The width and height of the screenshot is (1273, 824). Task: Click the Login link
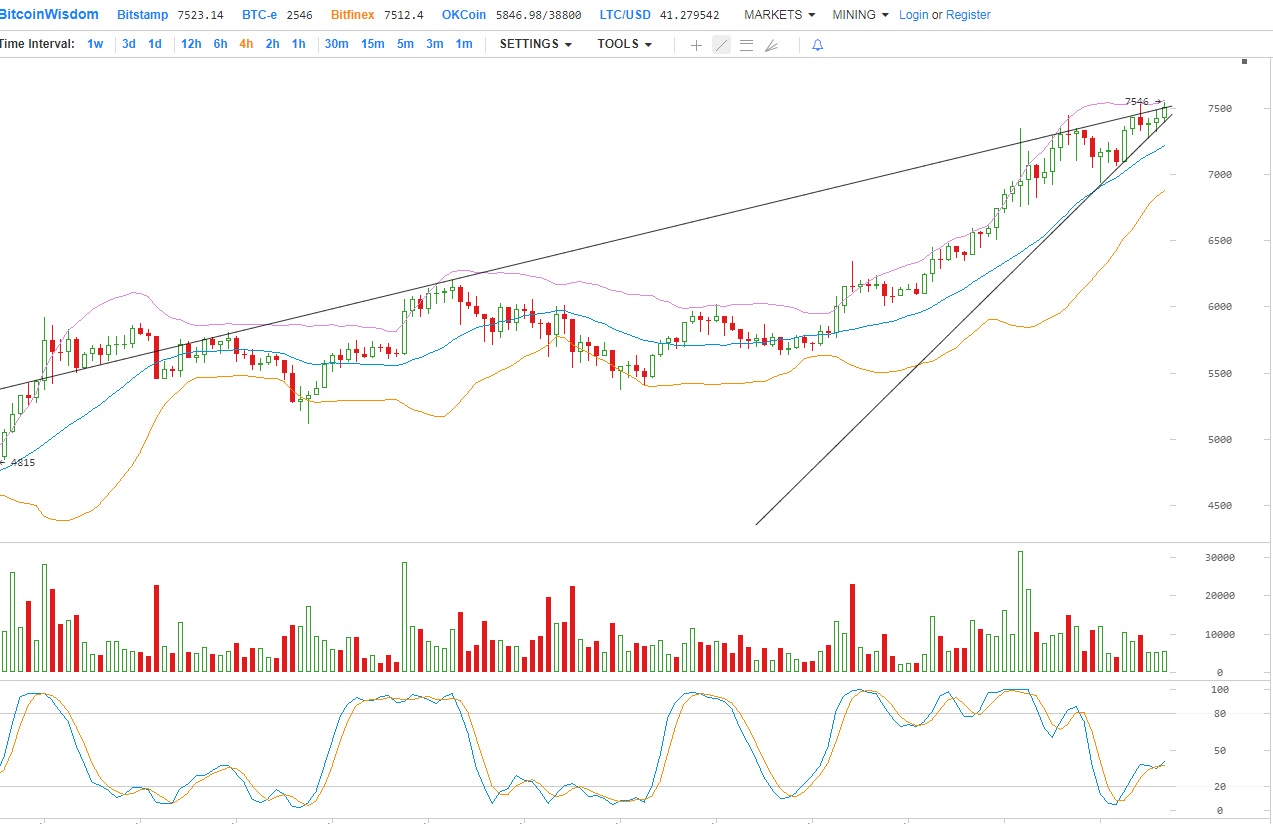(x=913, y=15)
